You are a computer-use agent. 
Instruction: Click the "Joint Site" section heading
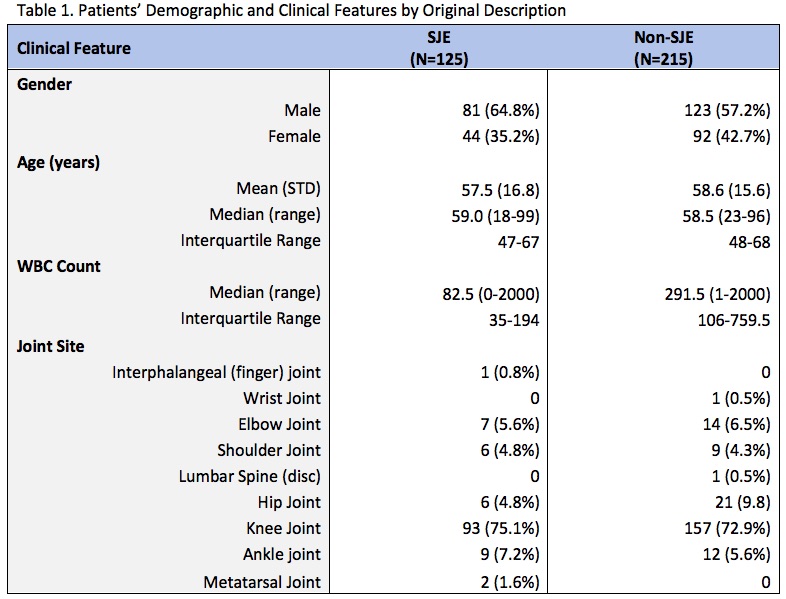50,346
